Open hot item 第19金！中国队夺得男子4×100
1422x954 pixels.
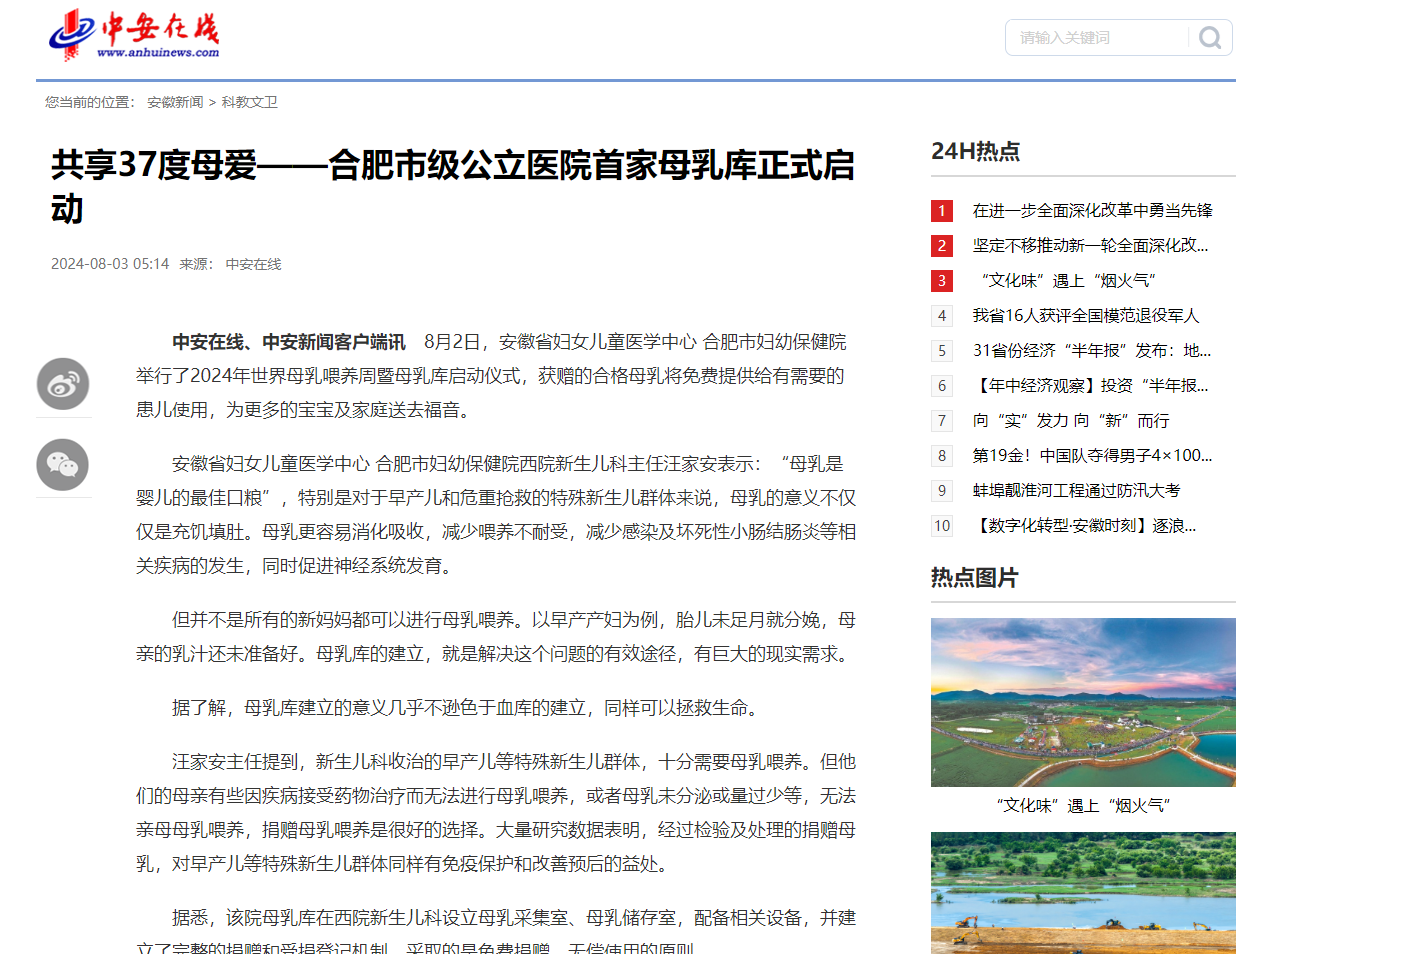1092,455
